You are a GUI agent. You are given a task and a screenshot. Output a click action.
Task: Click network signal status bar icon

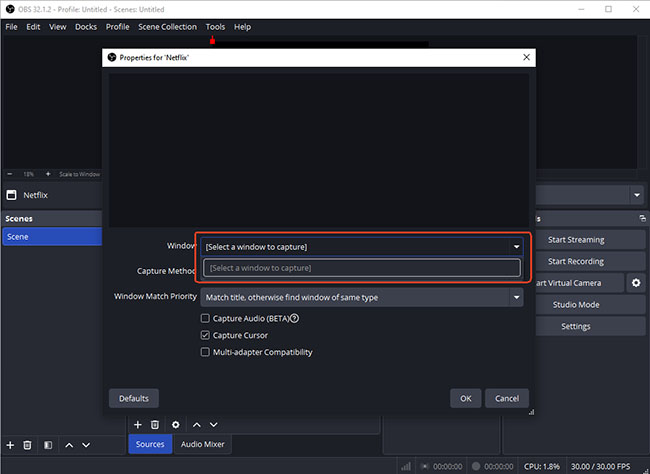pos(406,467)
